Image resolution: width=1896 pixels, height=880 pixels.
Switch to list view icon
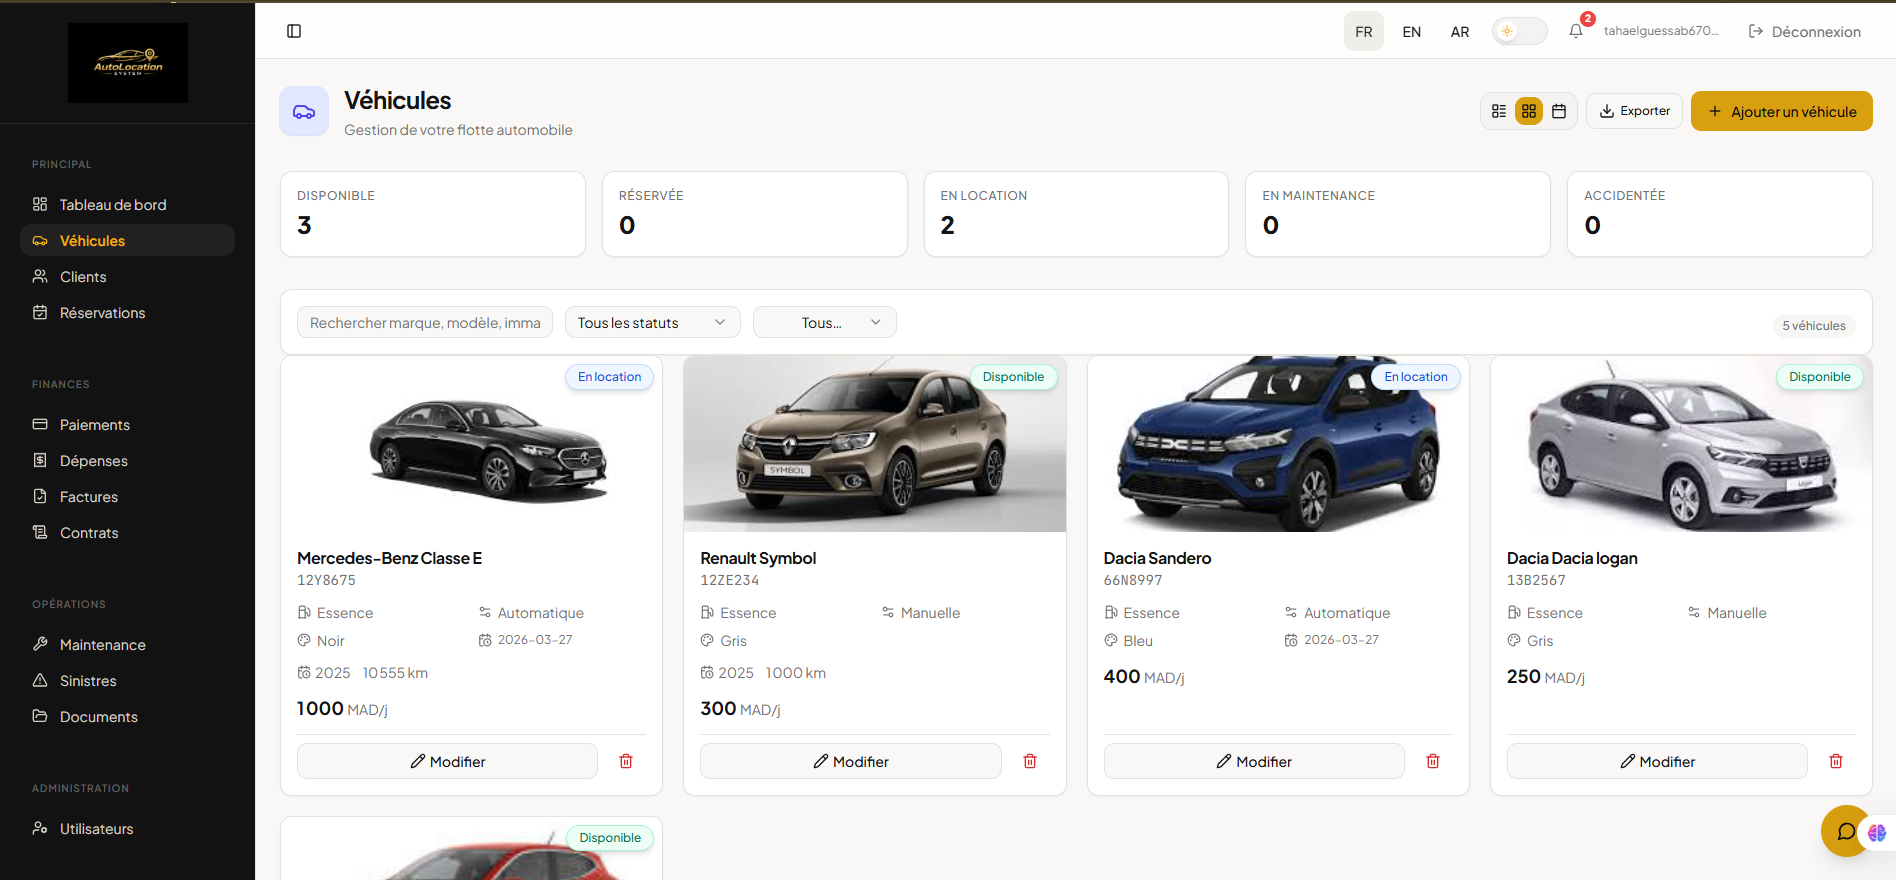pyautogui.click(x=1499, y=111)
